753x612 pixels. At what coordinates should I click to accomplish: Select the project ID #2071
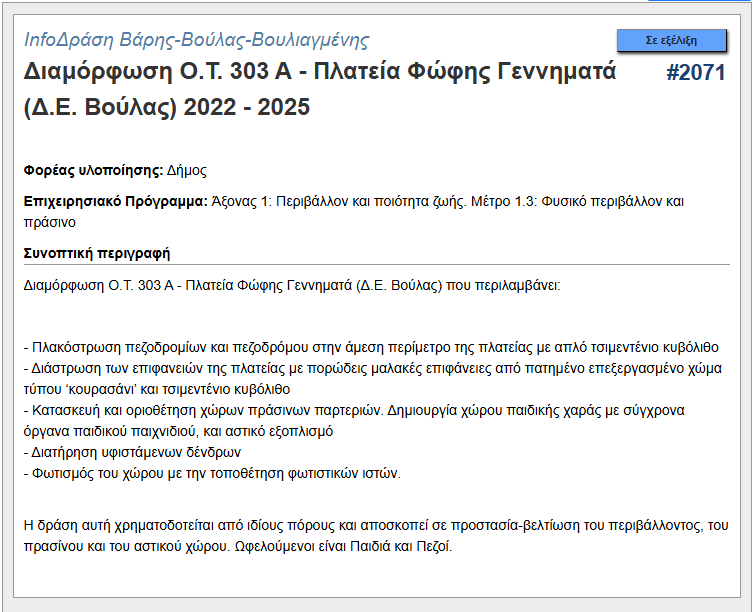[695, 73]
